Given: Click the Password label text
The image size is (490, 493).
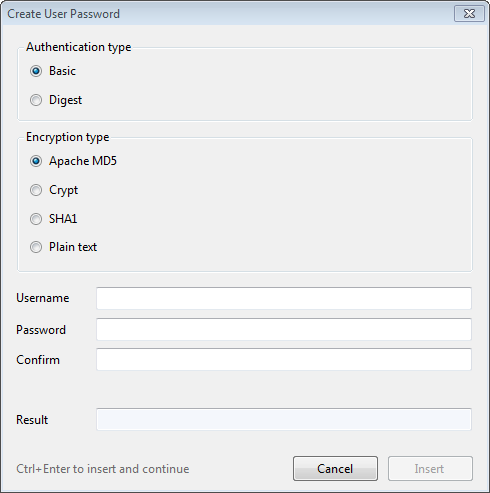Looking at the screenshot, I should pos(41,330).
